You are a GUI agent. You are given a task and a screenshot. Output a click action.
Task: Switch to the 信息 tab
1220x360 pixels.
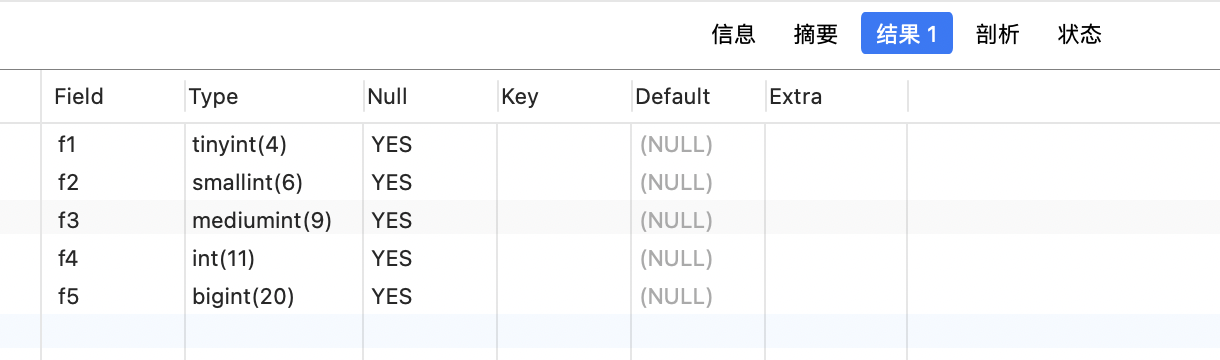pyautogui.click(x=733, y=34)
